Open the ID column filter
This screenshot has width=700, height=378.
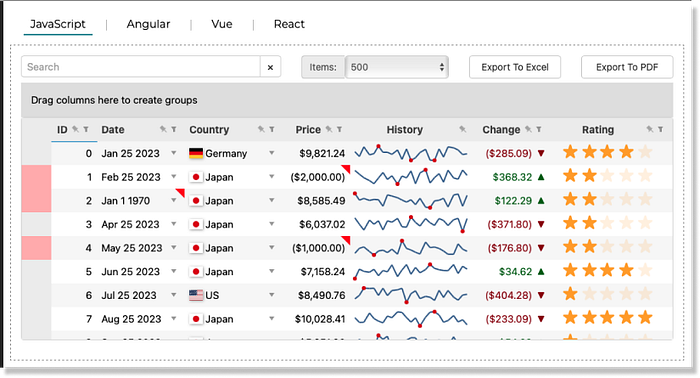[x=86, y=129]
